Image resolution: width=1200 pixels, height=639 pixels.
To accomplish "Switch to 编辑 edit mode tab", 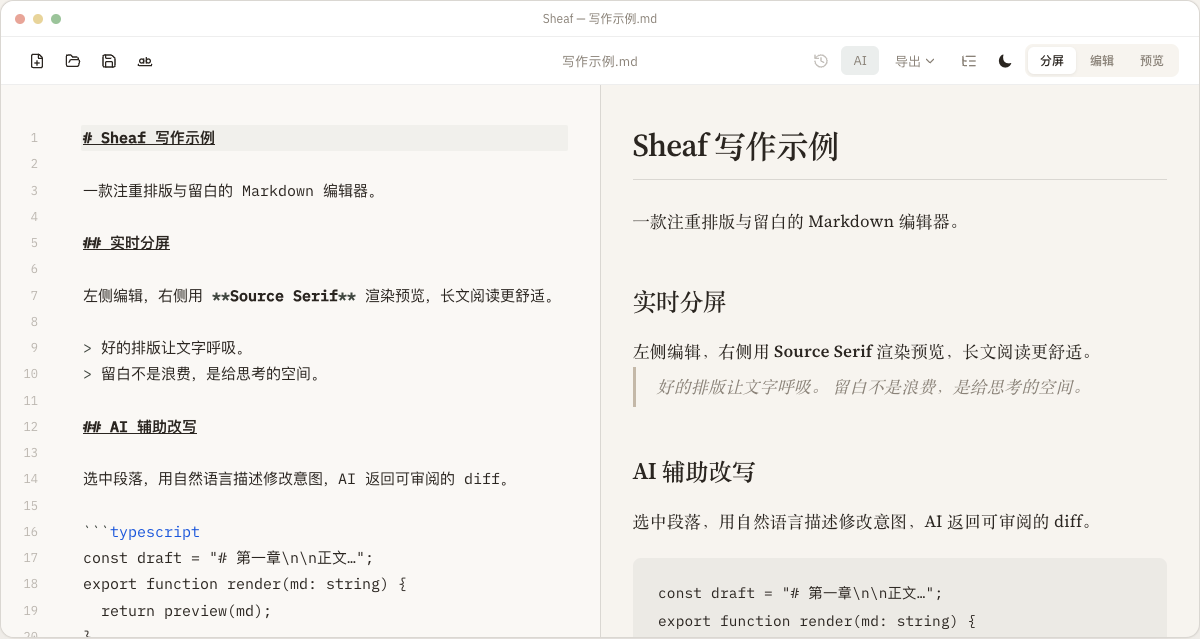I will [1102, 61].
